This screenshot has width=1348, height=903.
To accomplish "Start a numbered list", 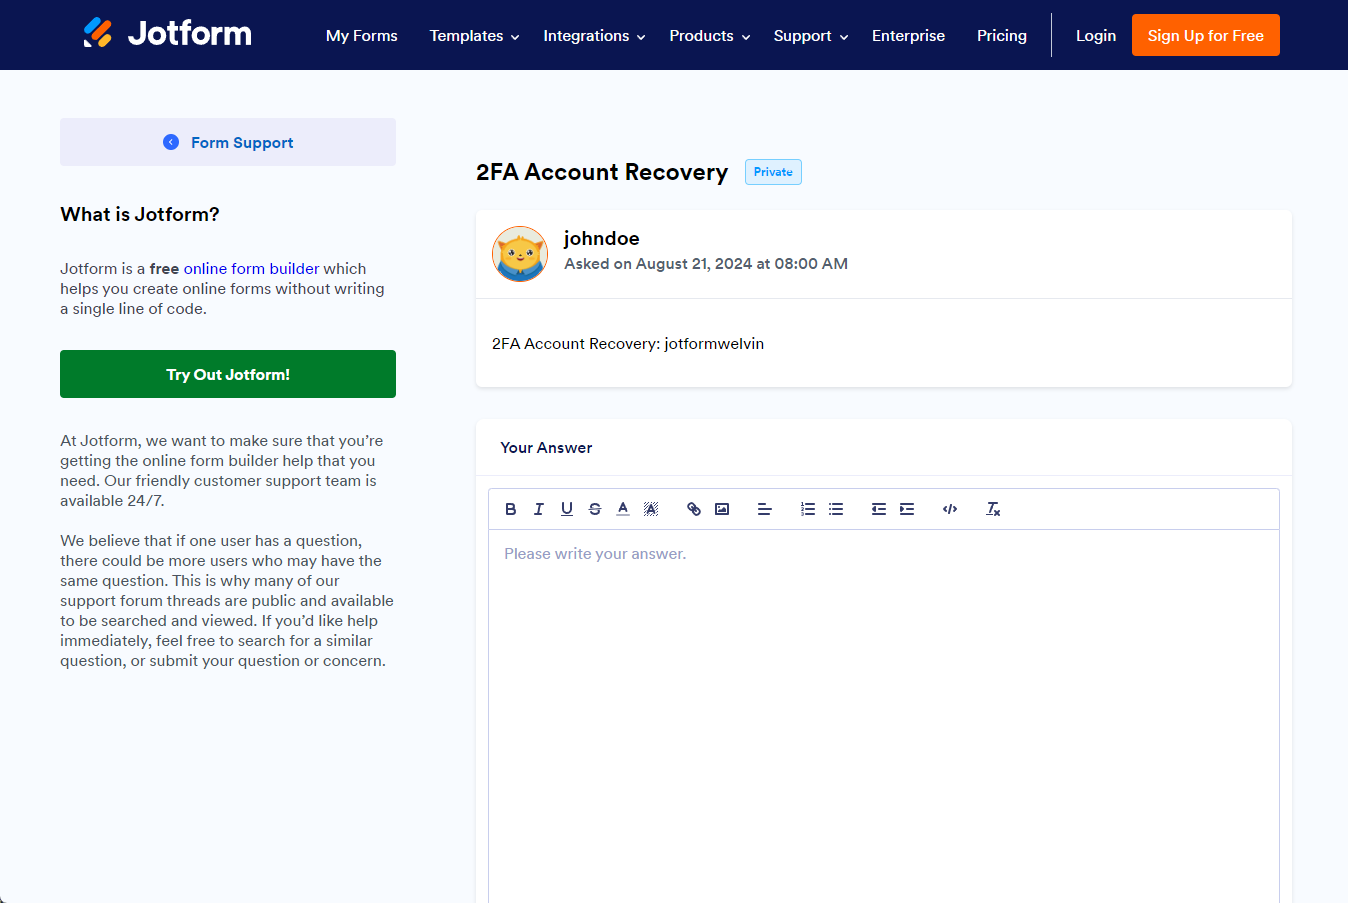I will [808, 509].
